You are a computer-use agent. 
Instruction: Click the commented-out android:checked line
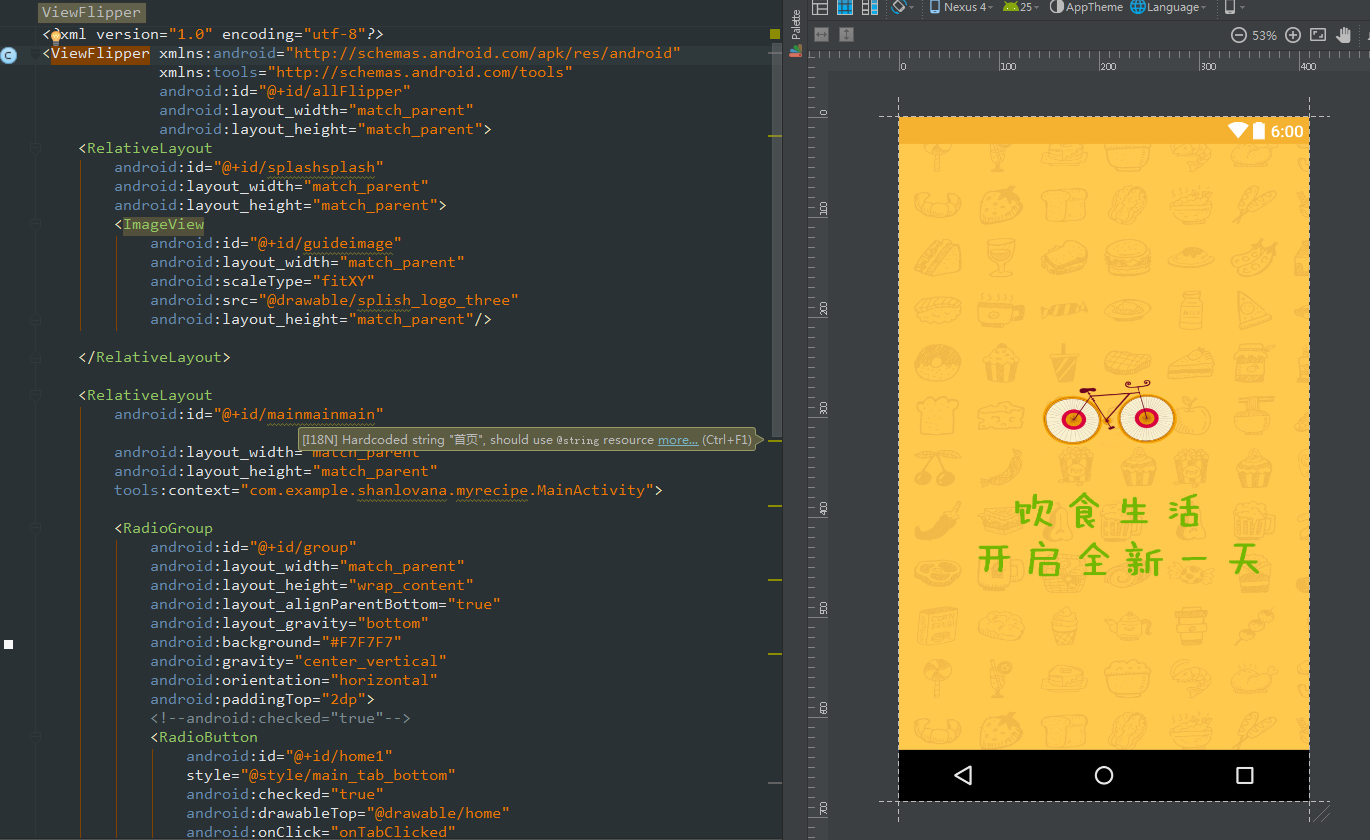click(281, 718)
